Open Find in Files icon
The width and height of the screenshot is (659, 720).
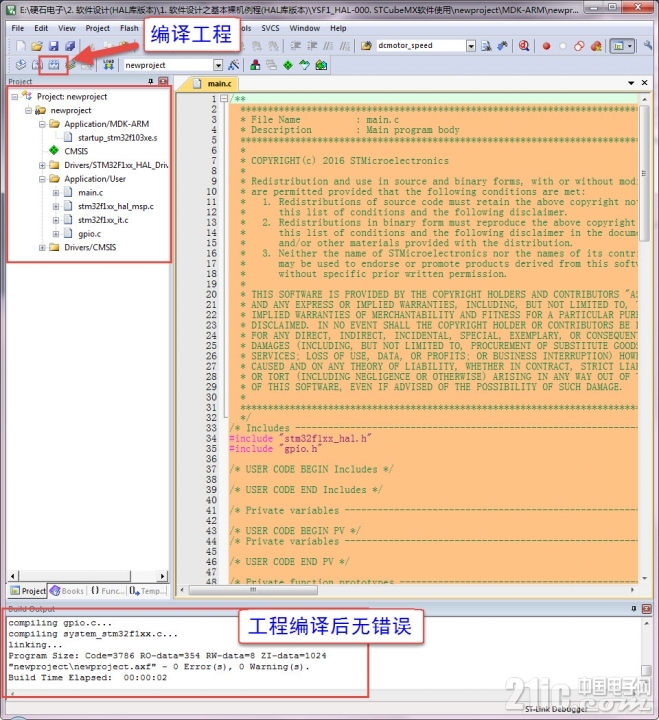click(366, 45)
